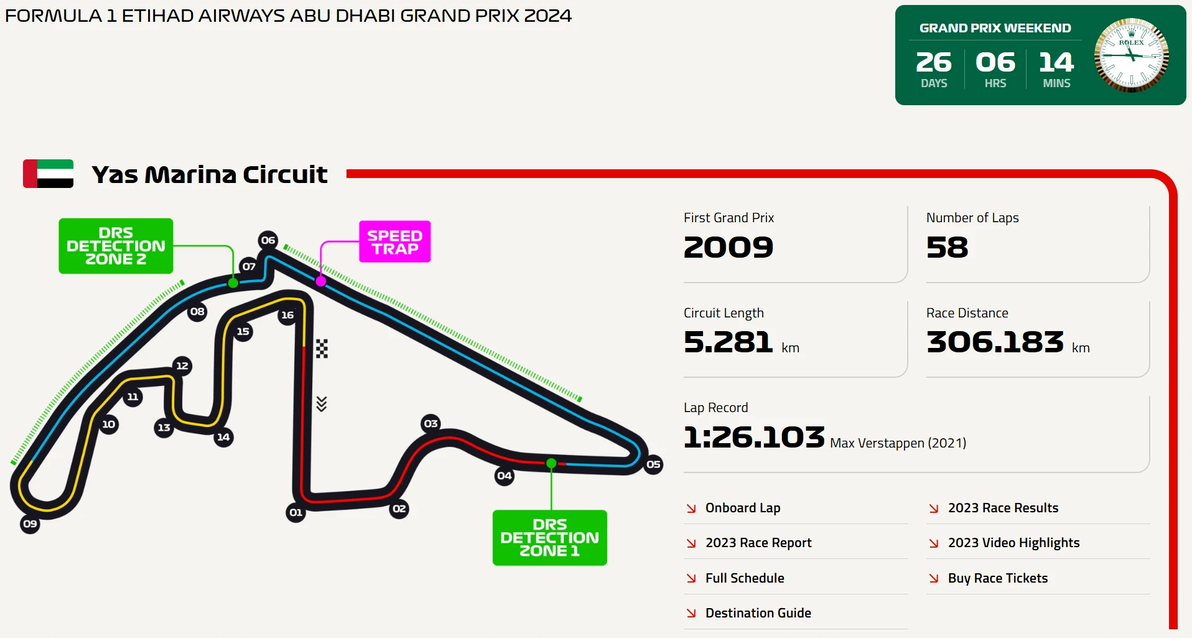Open the 2023 Video Highlights link
This screenshot has width=1192, height=638.
pyautogui.click(x=1014, y=543)
